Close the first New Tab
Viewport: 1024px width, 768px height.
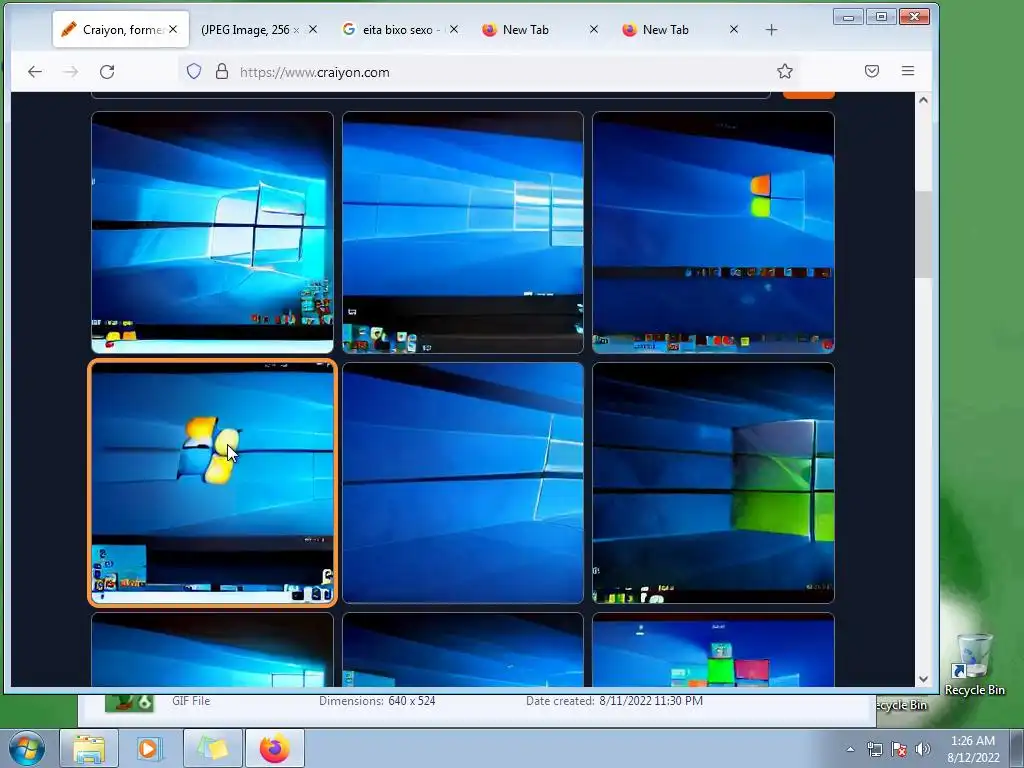594,29
